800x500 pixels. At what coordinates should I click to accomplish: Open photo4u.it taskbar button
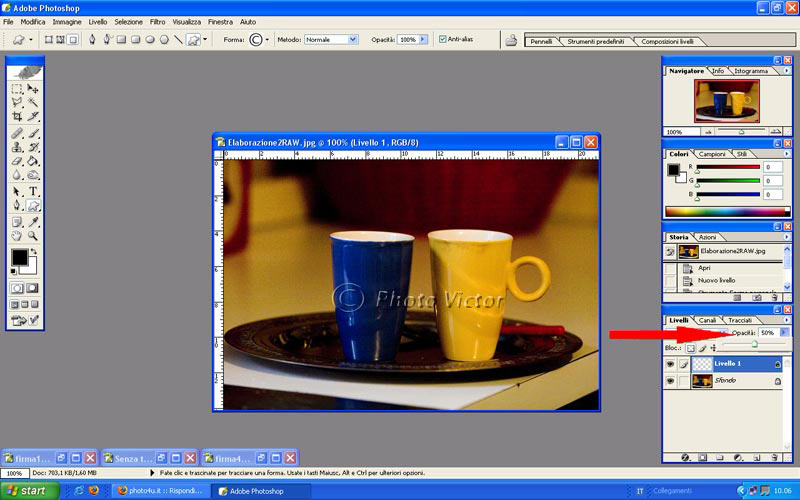tap(160, 491)
